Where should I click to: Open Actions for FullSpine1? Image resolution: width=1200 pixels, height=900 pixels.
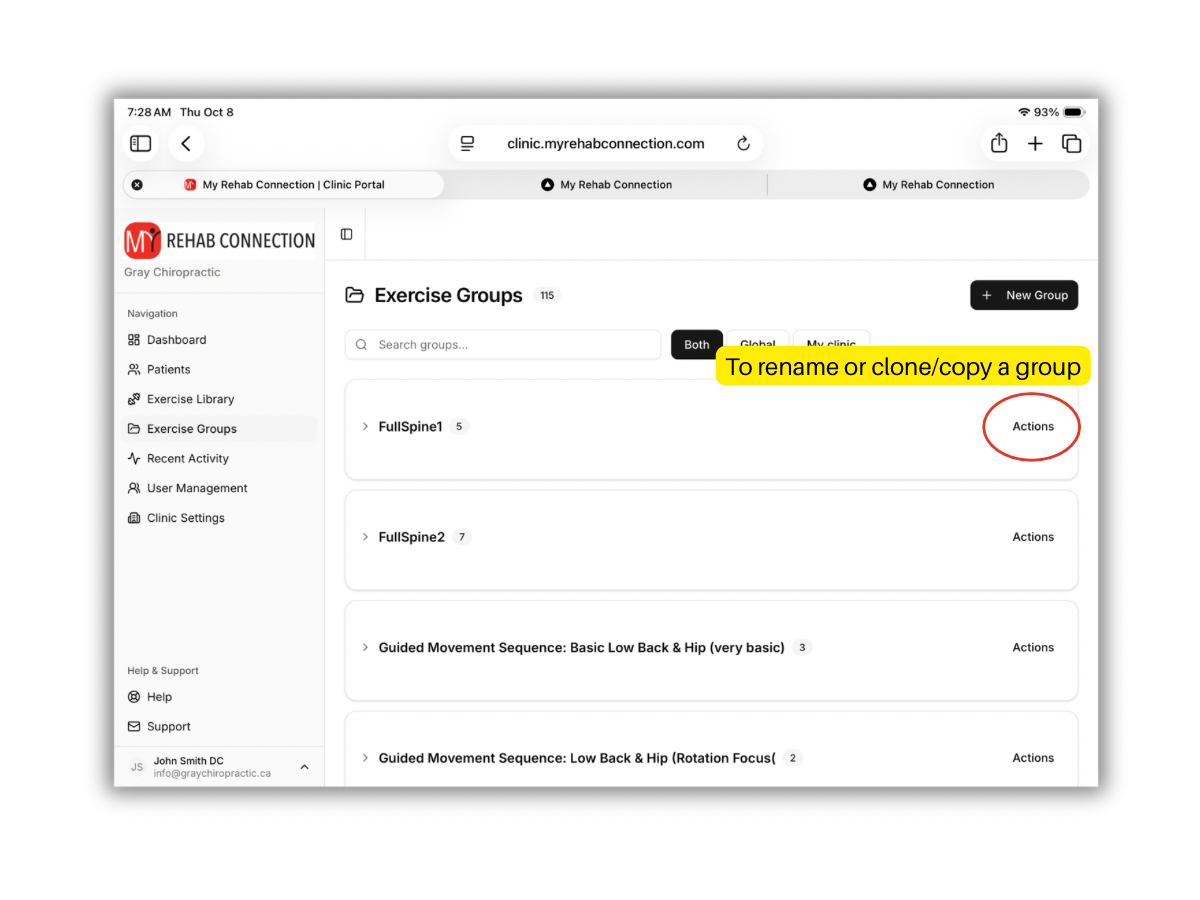tap(1033, 427)
